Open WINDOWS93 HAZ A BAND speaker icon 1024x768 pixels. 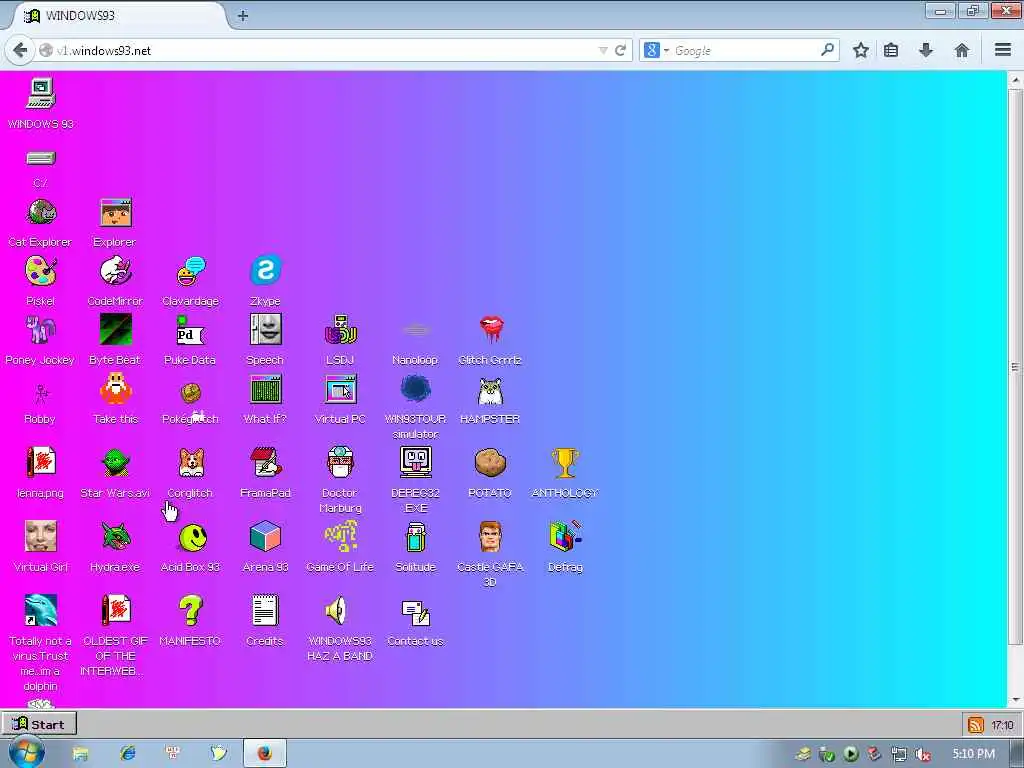(337, 610)
